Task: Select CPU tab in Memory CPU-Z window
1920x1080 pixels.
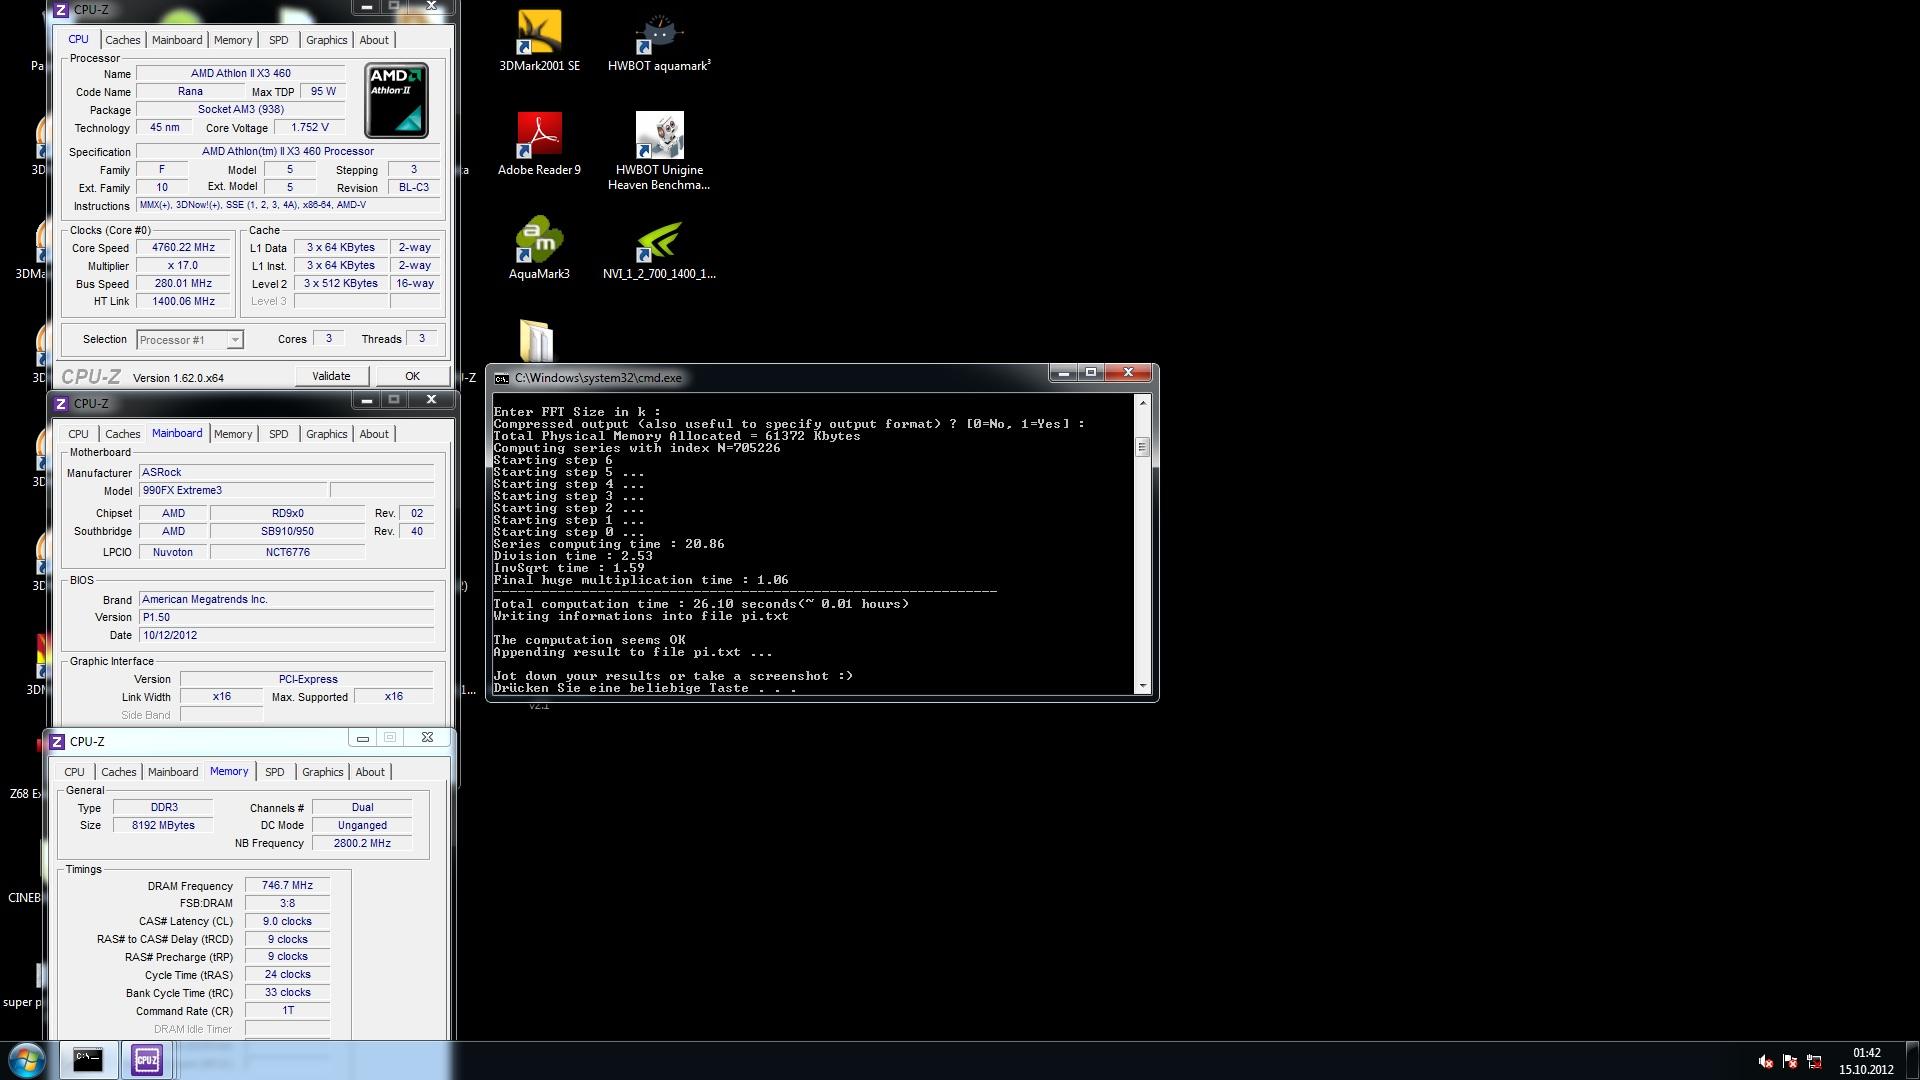Action: click(74, 772)
